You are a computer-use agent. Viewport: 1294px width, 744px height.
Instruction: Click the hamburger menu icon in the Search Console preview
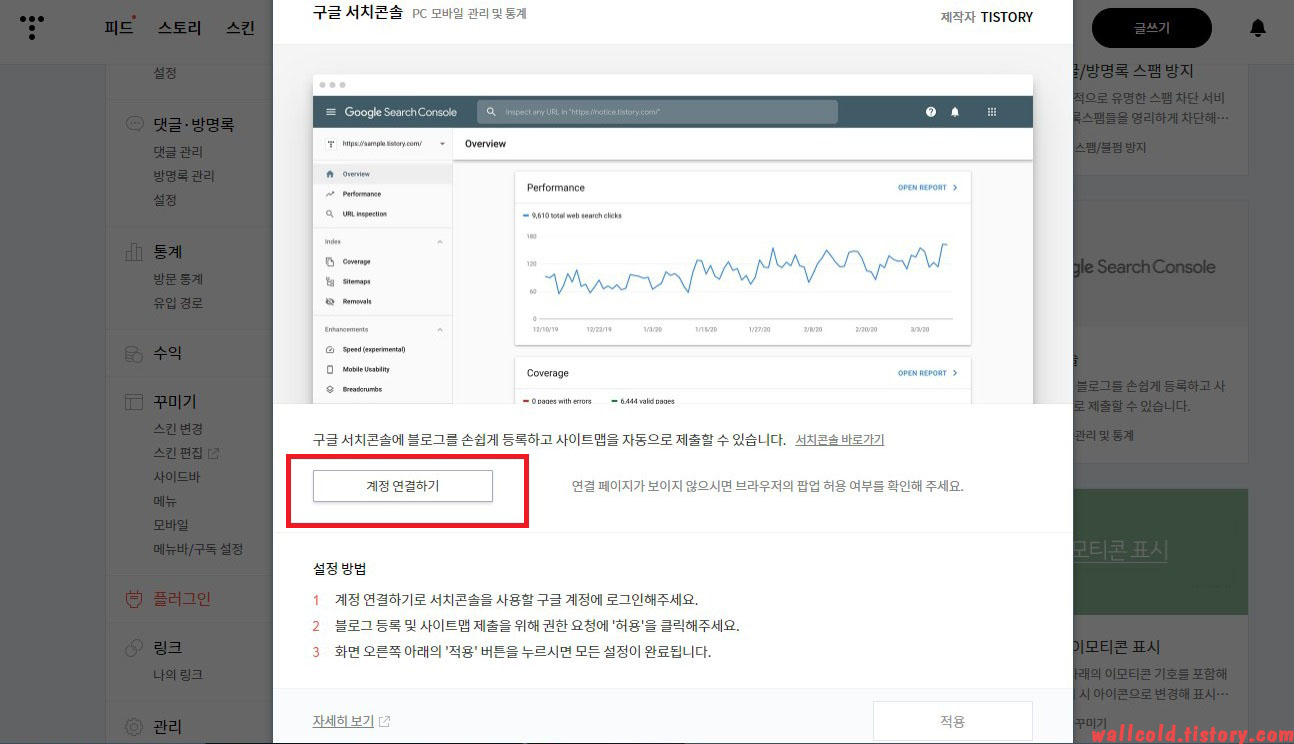coord(331,112)
